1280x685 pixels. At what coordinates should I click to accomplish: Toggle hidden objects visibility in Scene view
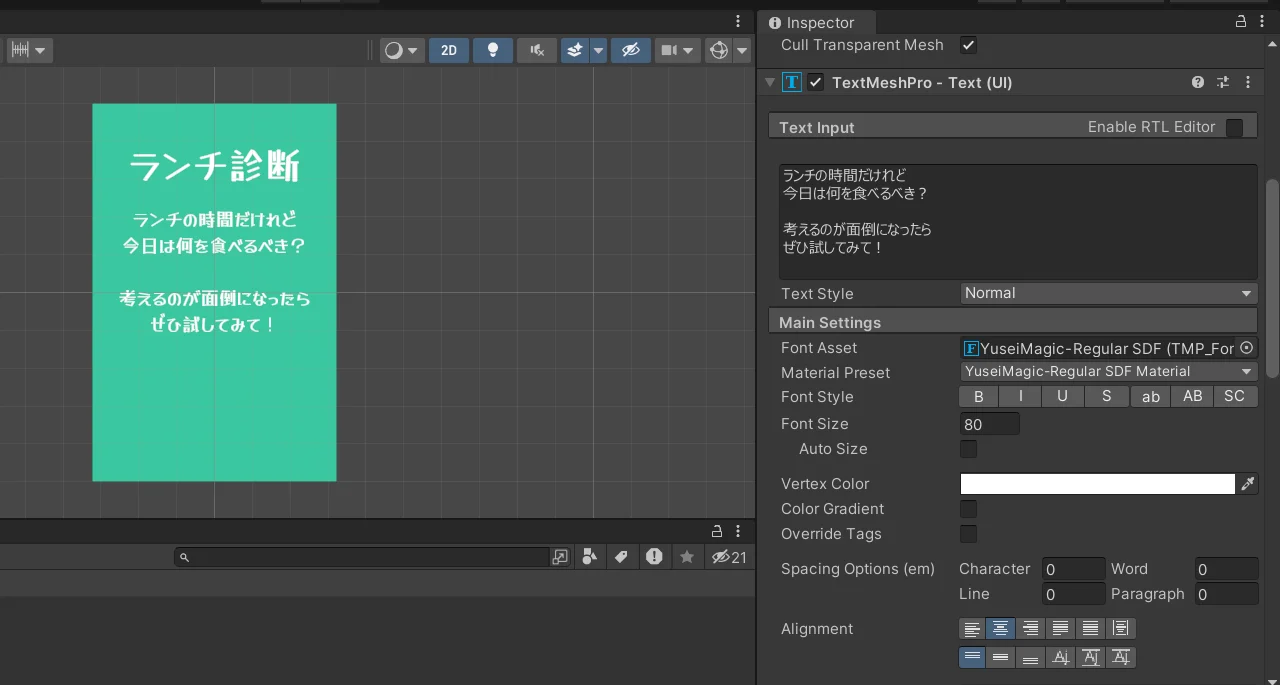(630, 50)
